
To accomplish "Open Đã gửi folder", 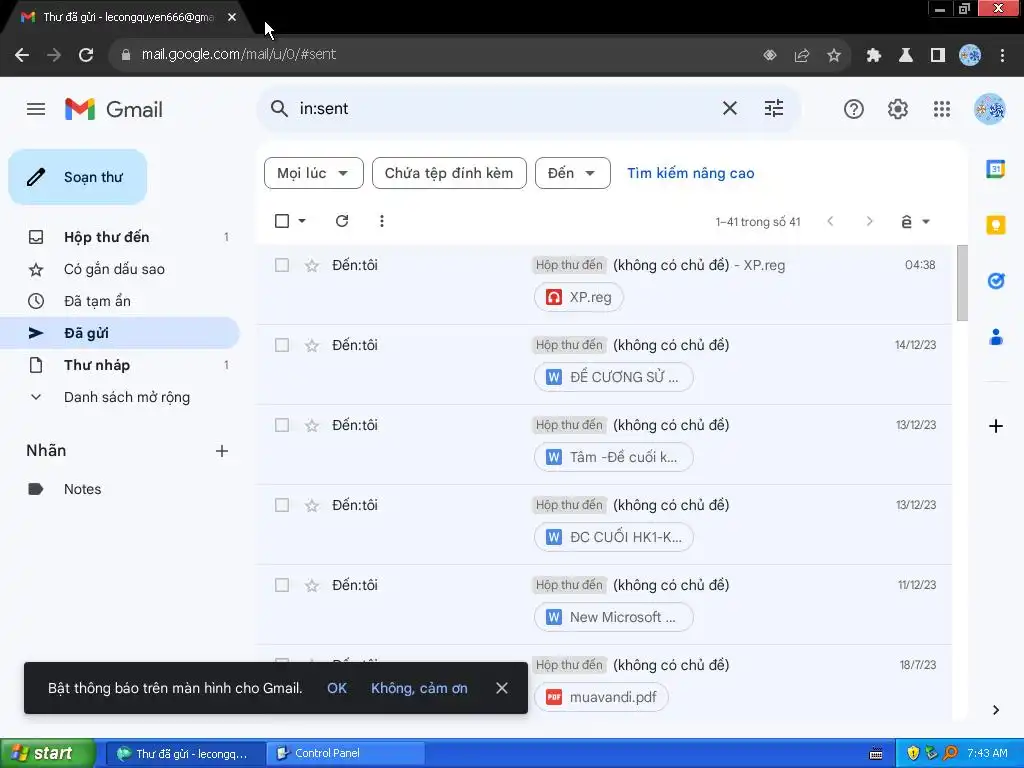I will click(120, 333).
